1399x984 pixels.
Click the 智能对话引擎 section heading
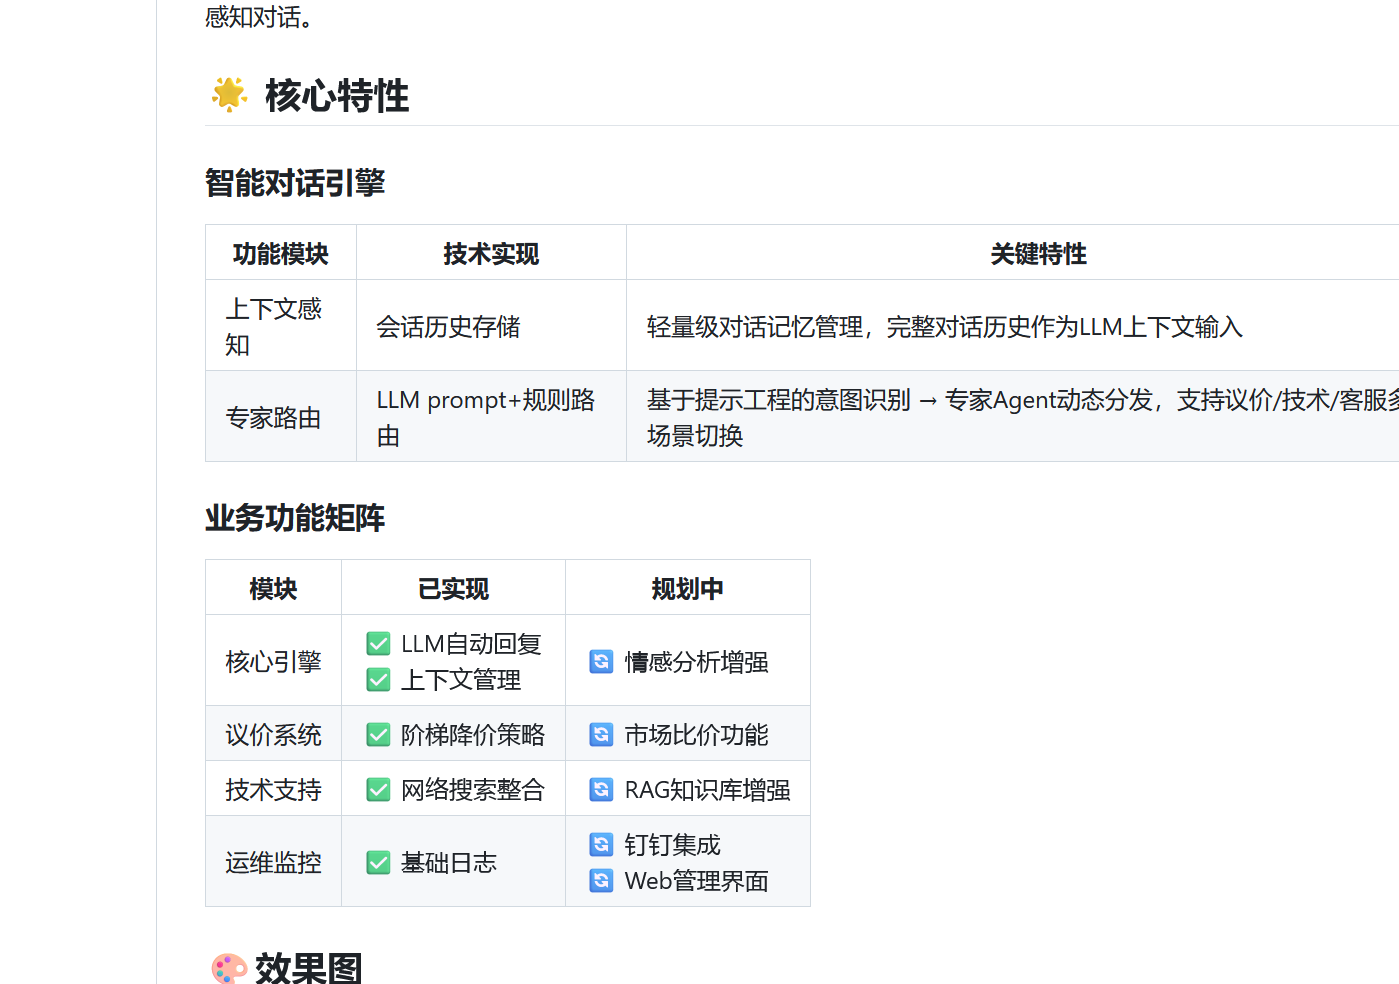(295, 183)
